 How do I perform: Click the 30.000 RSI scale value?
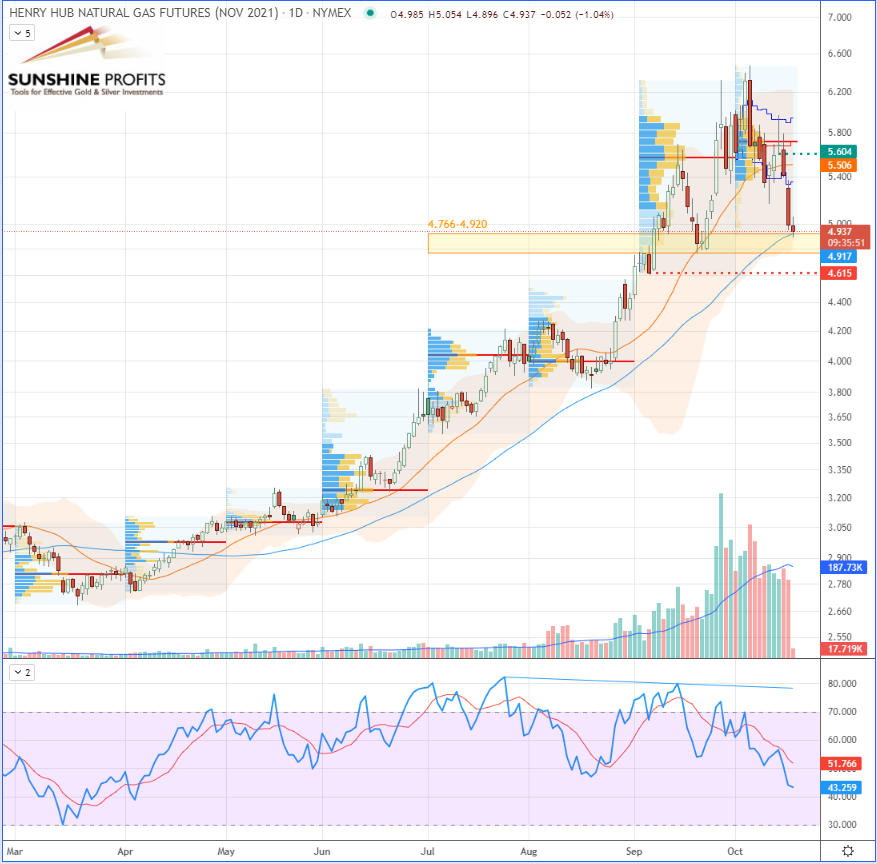pyautogui.click(x=842, y=825)
